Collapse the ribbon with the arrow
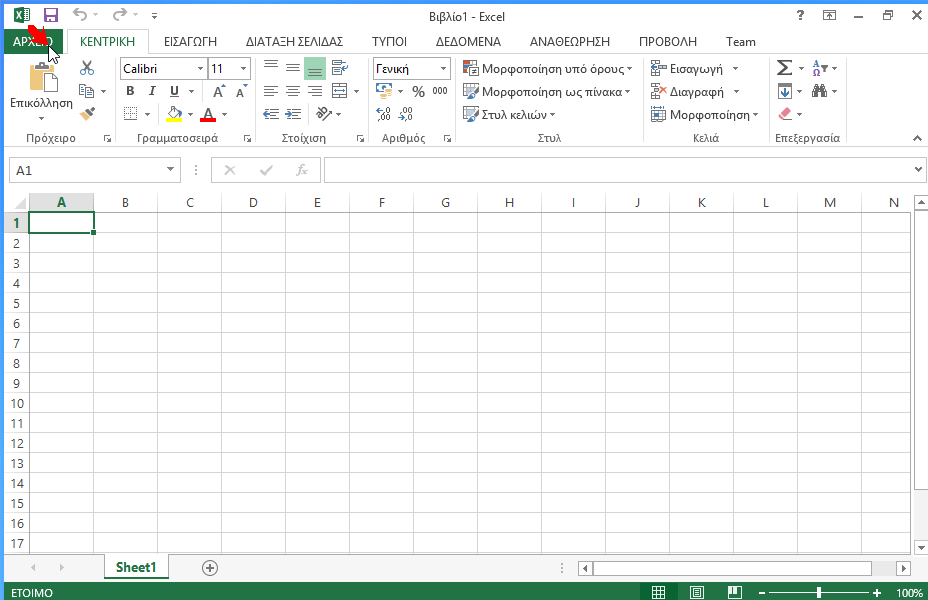The width and height of the screenshot is (928, 600). [917, 138]
